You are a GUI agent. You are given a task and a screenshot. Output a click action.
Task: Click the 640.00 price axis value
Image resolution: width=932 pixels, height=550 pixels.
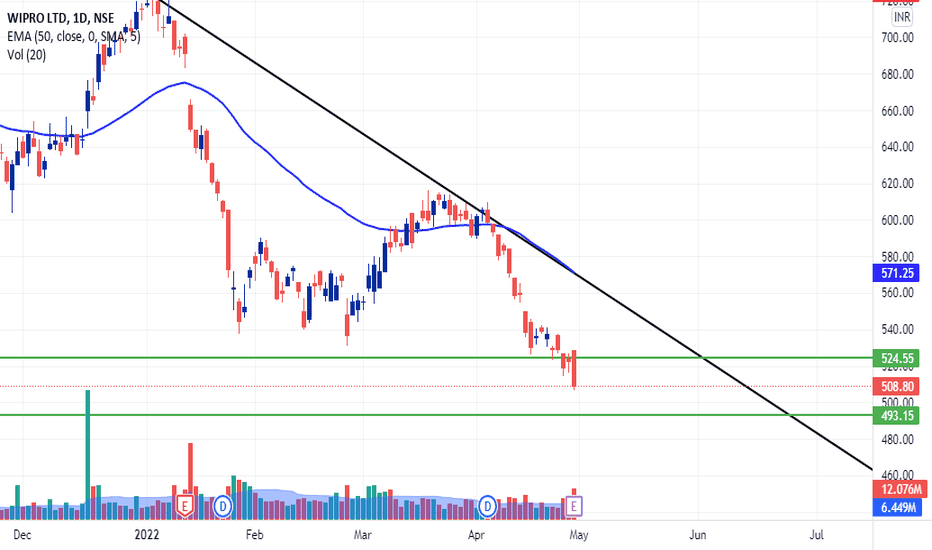(897, 147)
